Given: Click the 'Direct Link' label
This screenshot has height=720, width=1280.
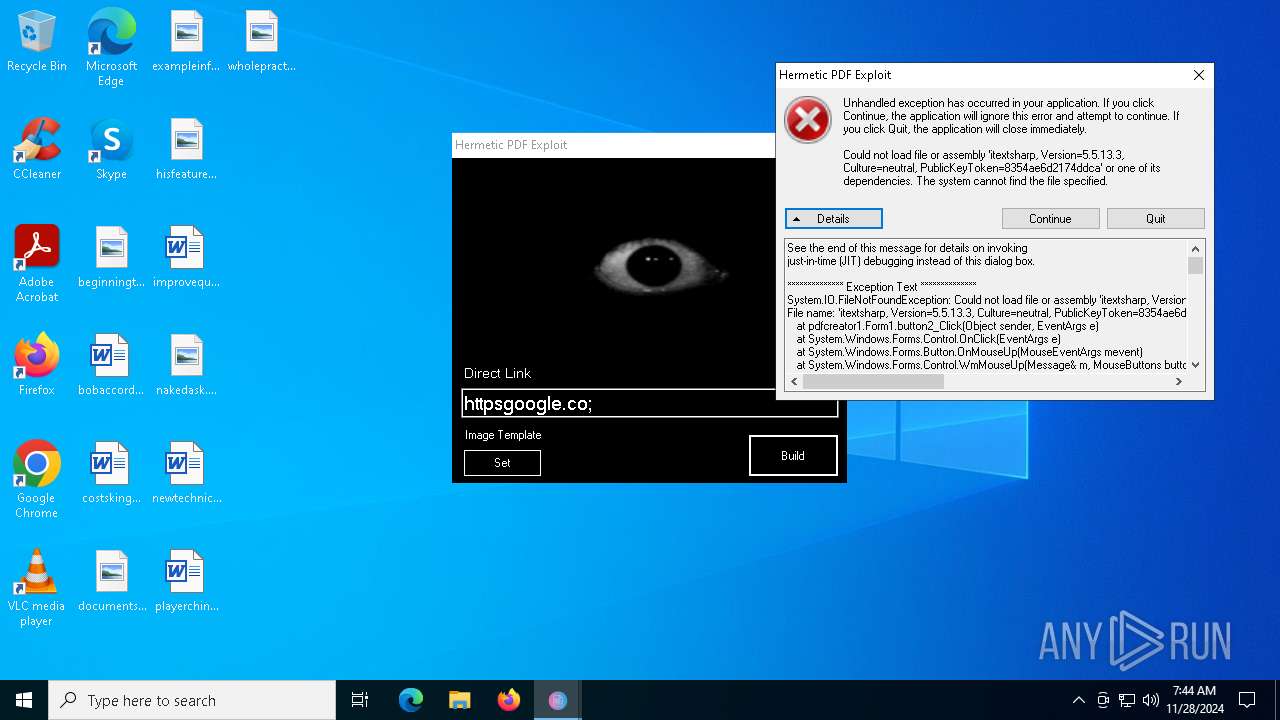Looking at the screenshot, I should (497, 373).
